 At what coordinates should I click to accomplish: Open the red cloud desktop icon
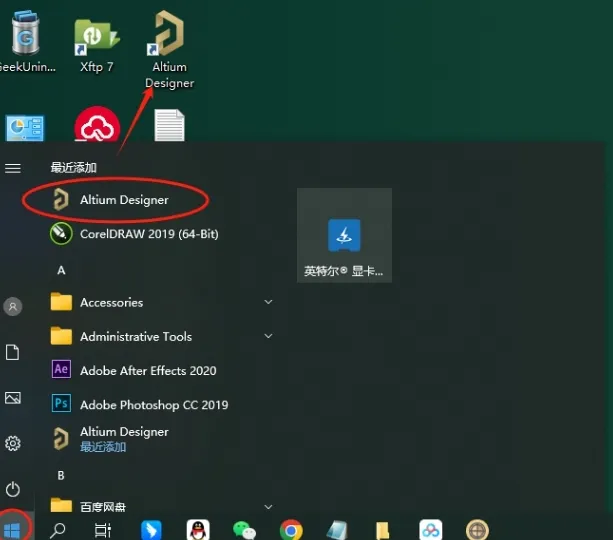click(x=97, y=124)
